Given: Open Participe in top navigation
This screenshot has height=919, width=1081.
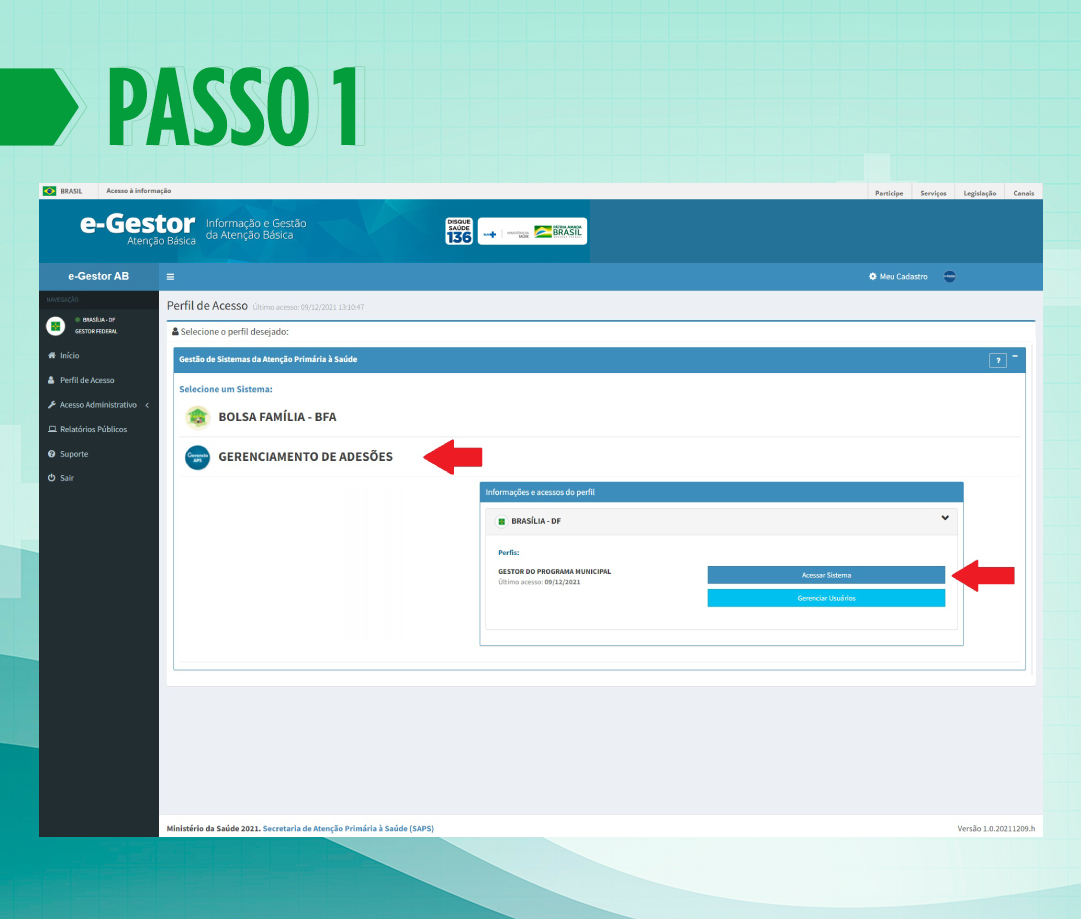Looking at the screenshot, I should coord(889,193).
